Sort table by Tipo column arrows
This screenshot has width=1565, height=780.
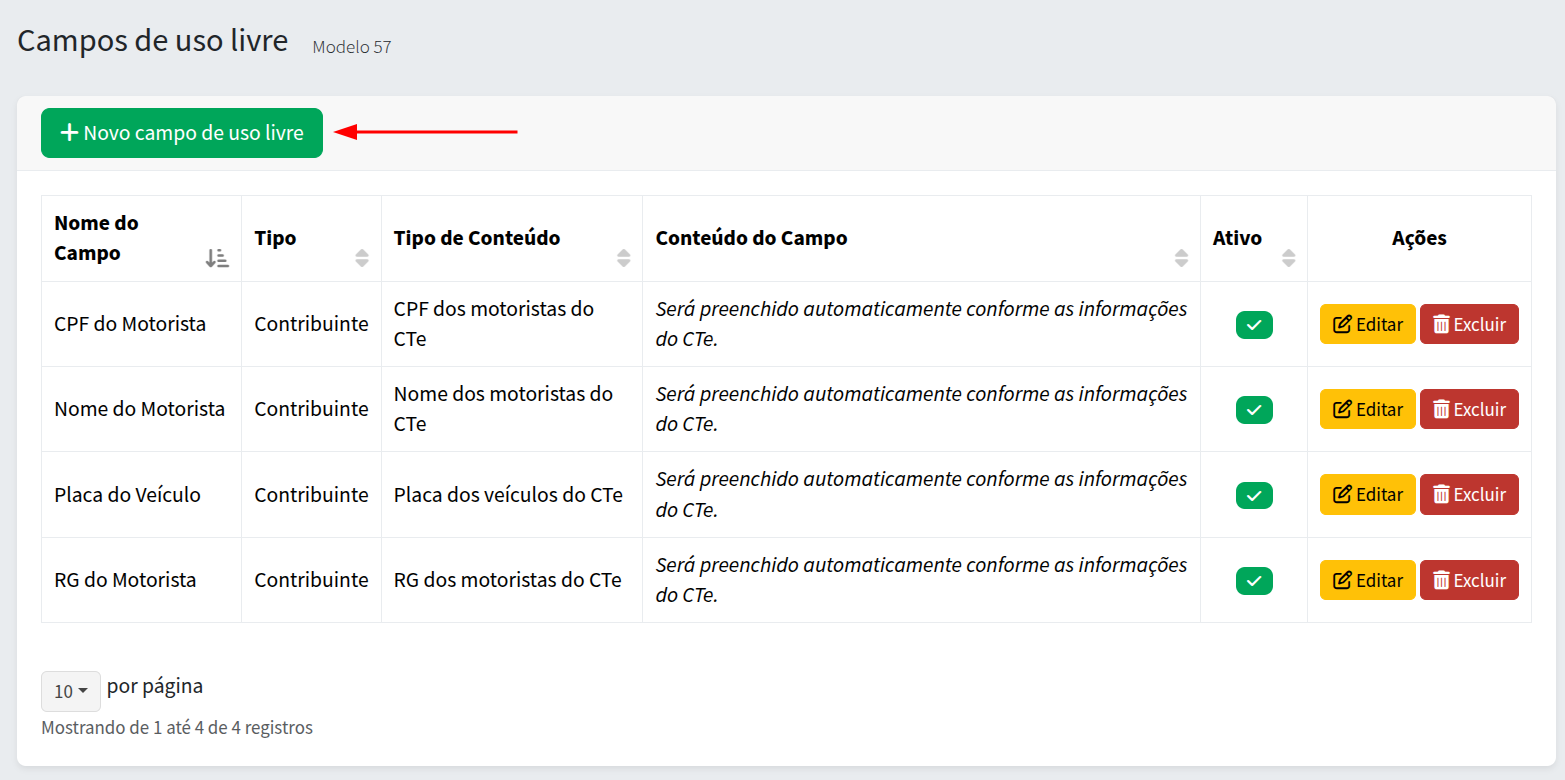click(x=362, y=258)
